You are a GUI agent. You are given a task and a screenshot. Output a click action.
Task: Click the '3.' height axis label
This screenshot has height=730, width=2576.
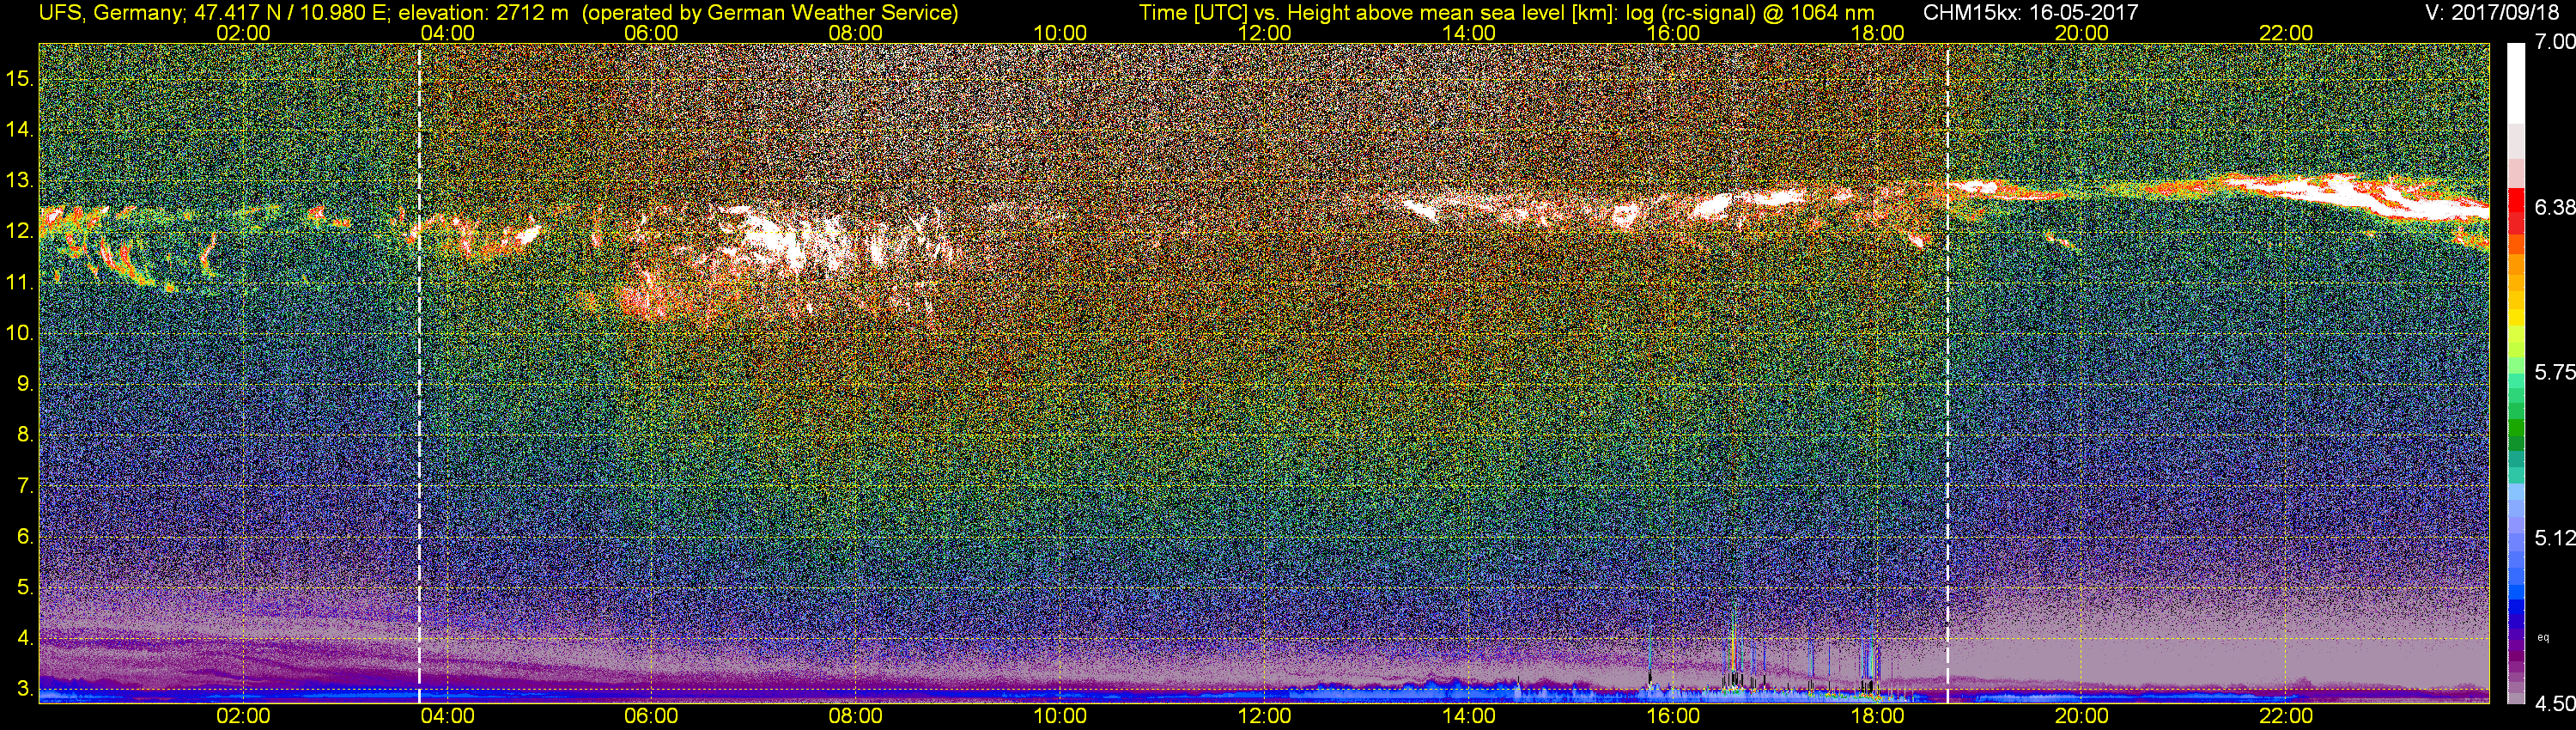(x=25, y=689)
